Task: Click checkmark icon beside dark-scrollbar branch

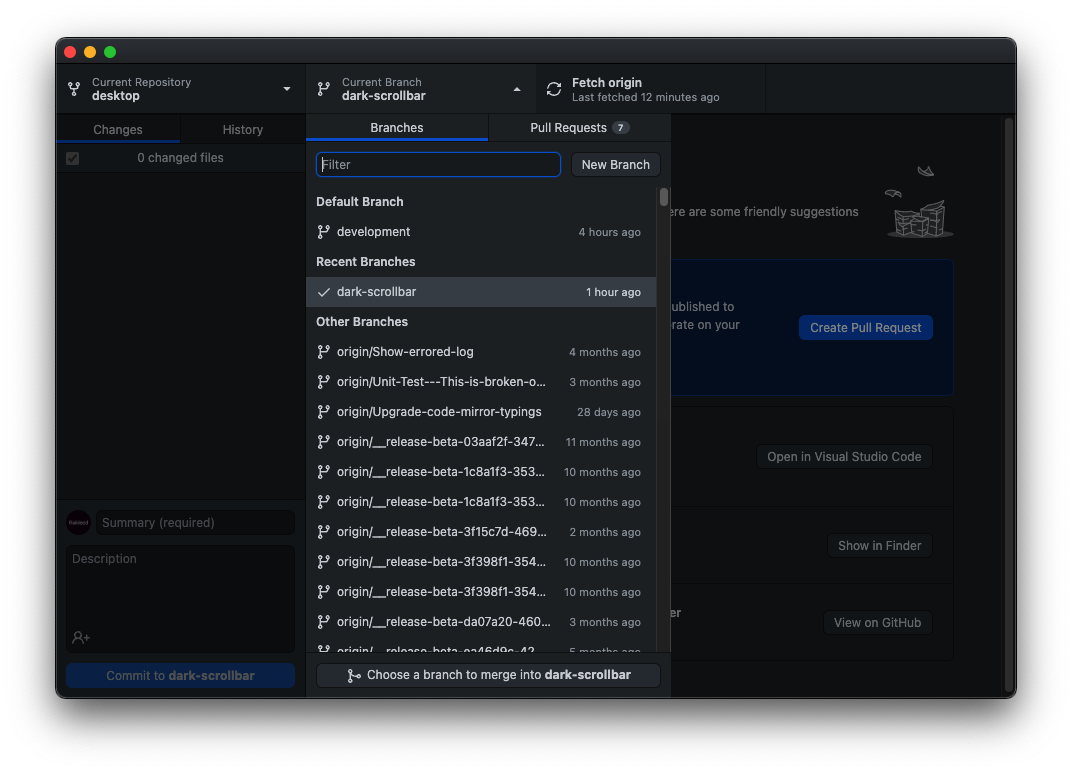Action: [x=323, y=292]
